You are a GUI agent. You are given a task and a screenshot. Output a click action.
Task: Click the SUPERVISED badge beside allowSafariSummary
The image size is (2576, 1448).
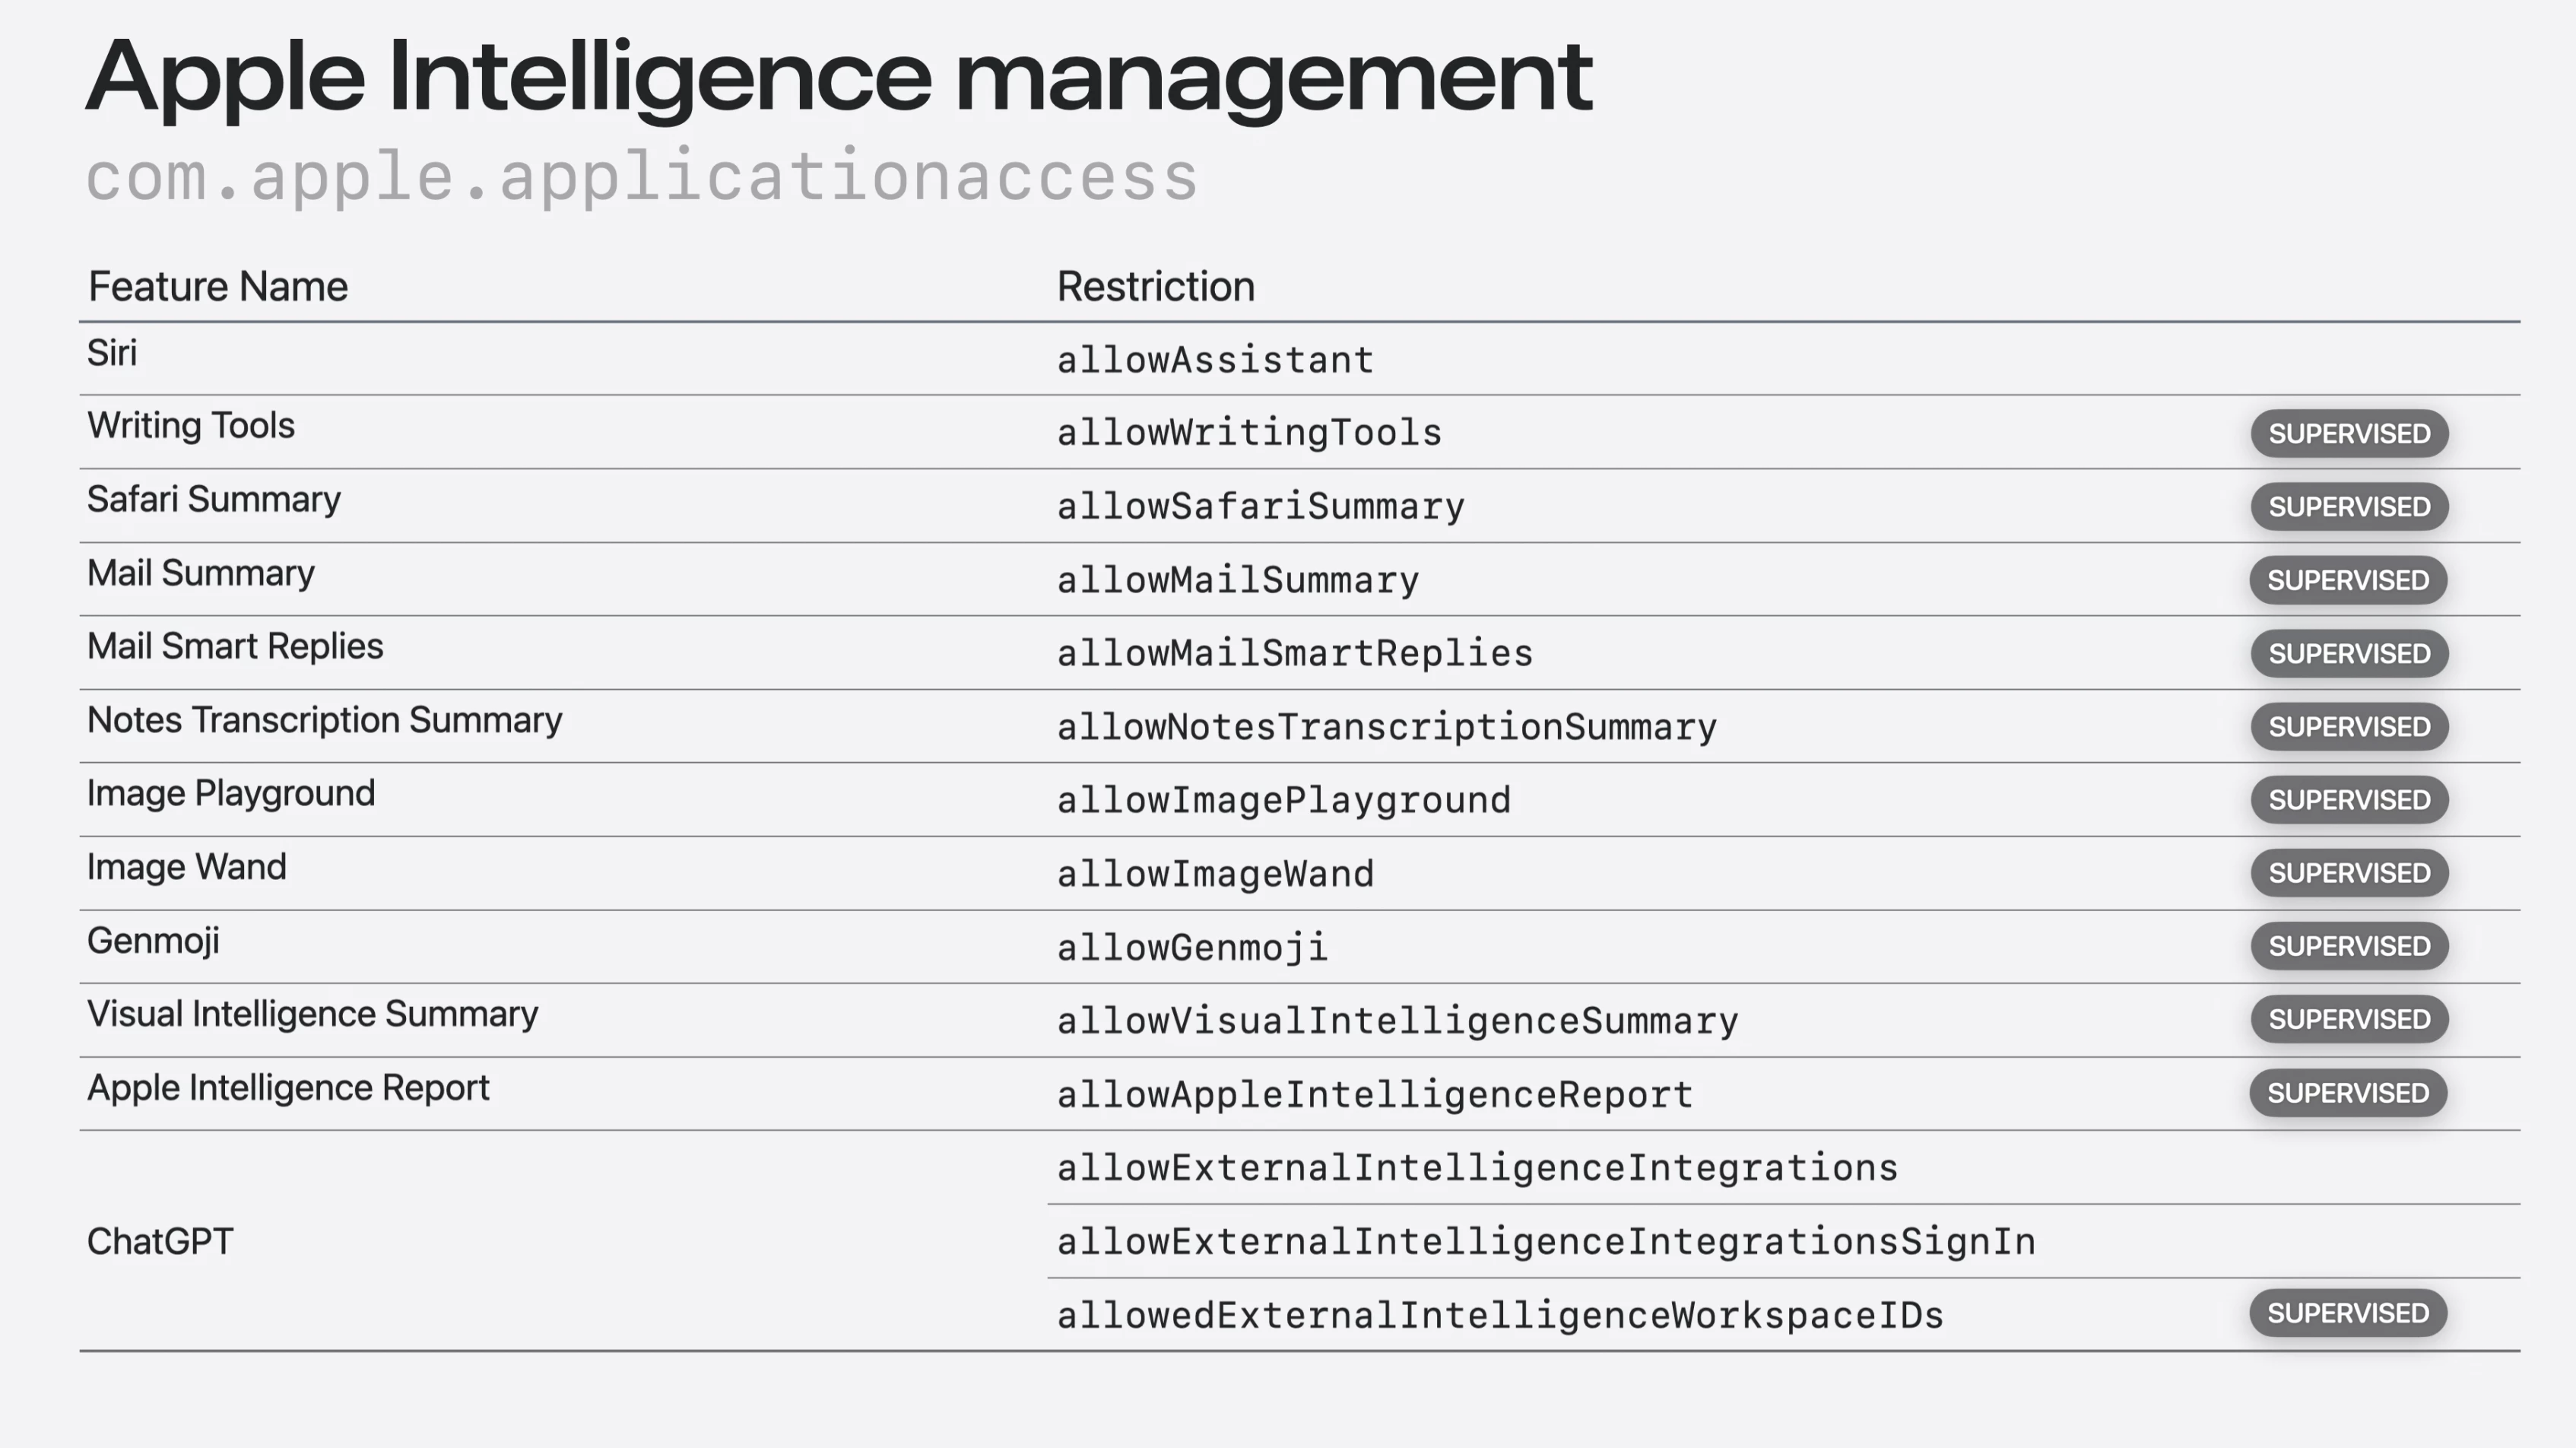[2349, 506]
